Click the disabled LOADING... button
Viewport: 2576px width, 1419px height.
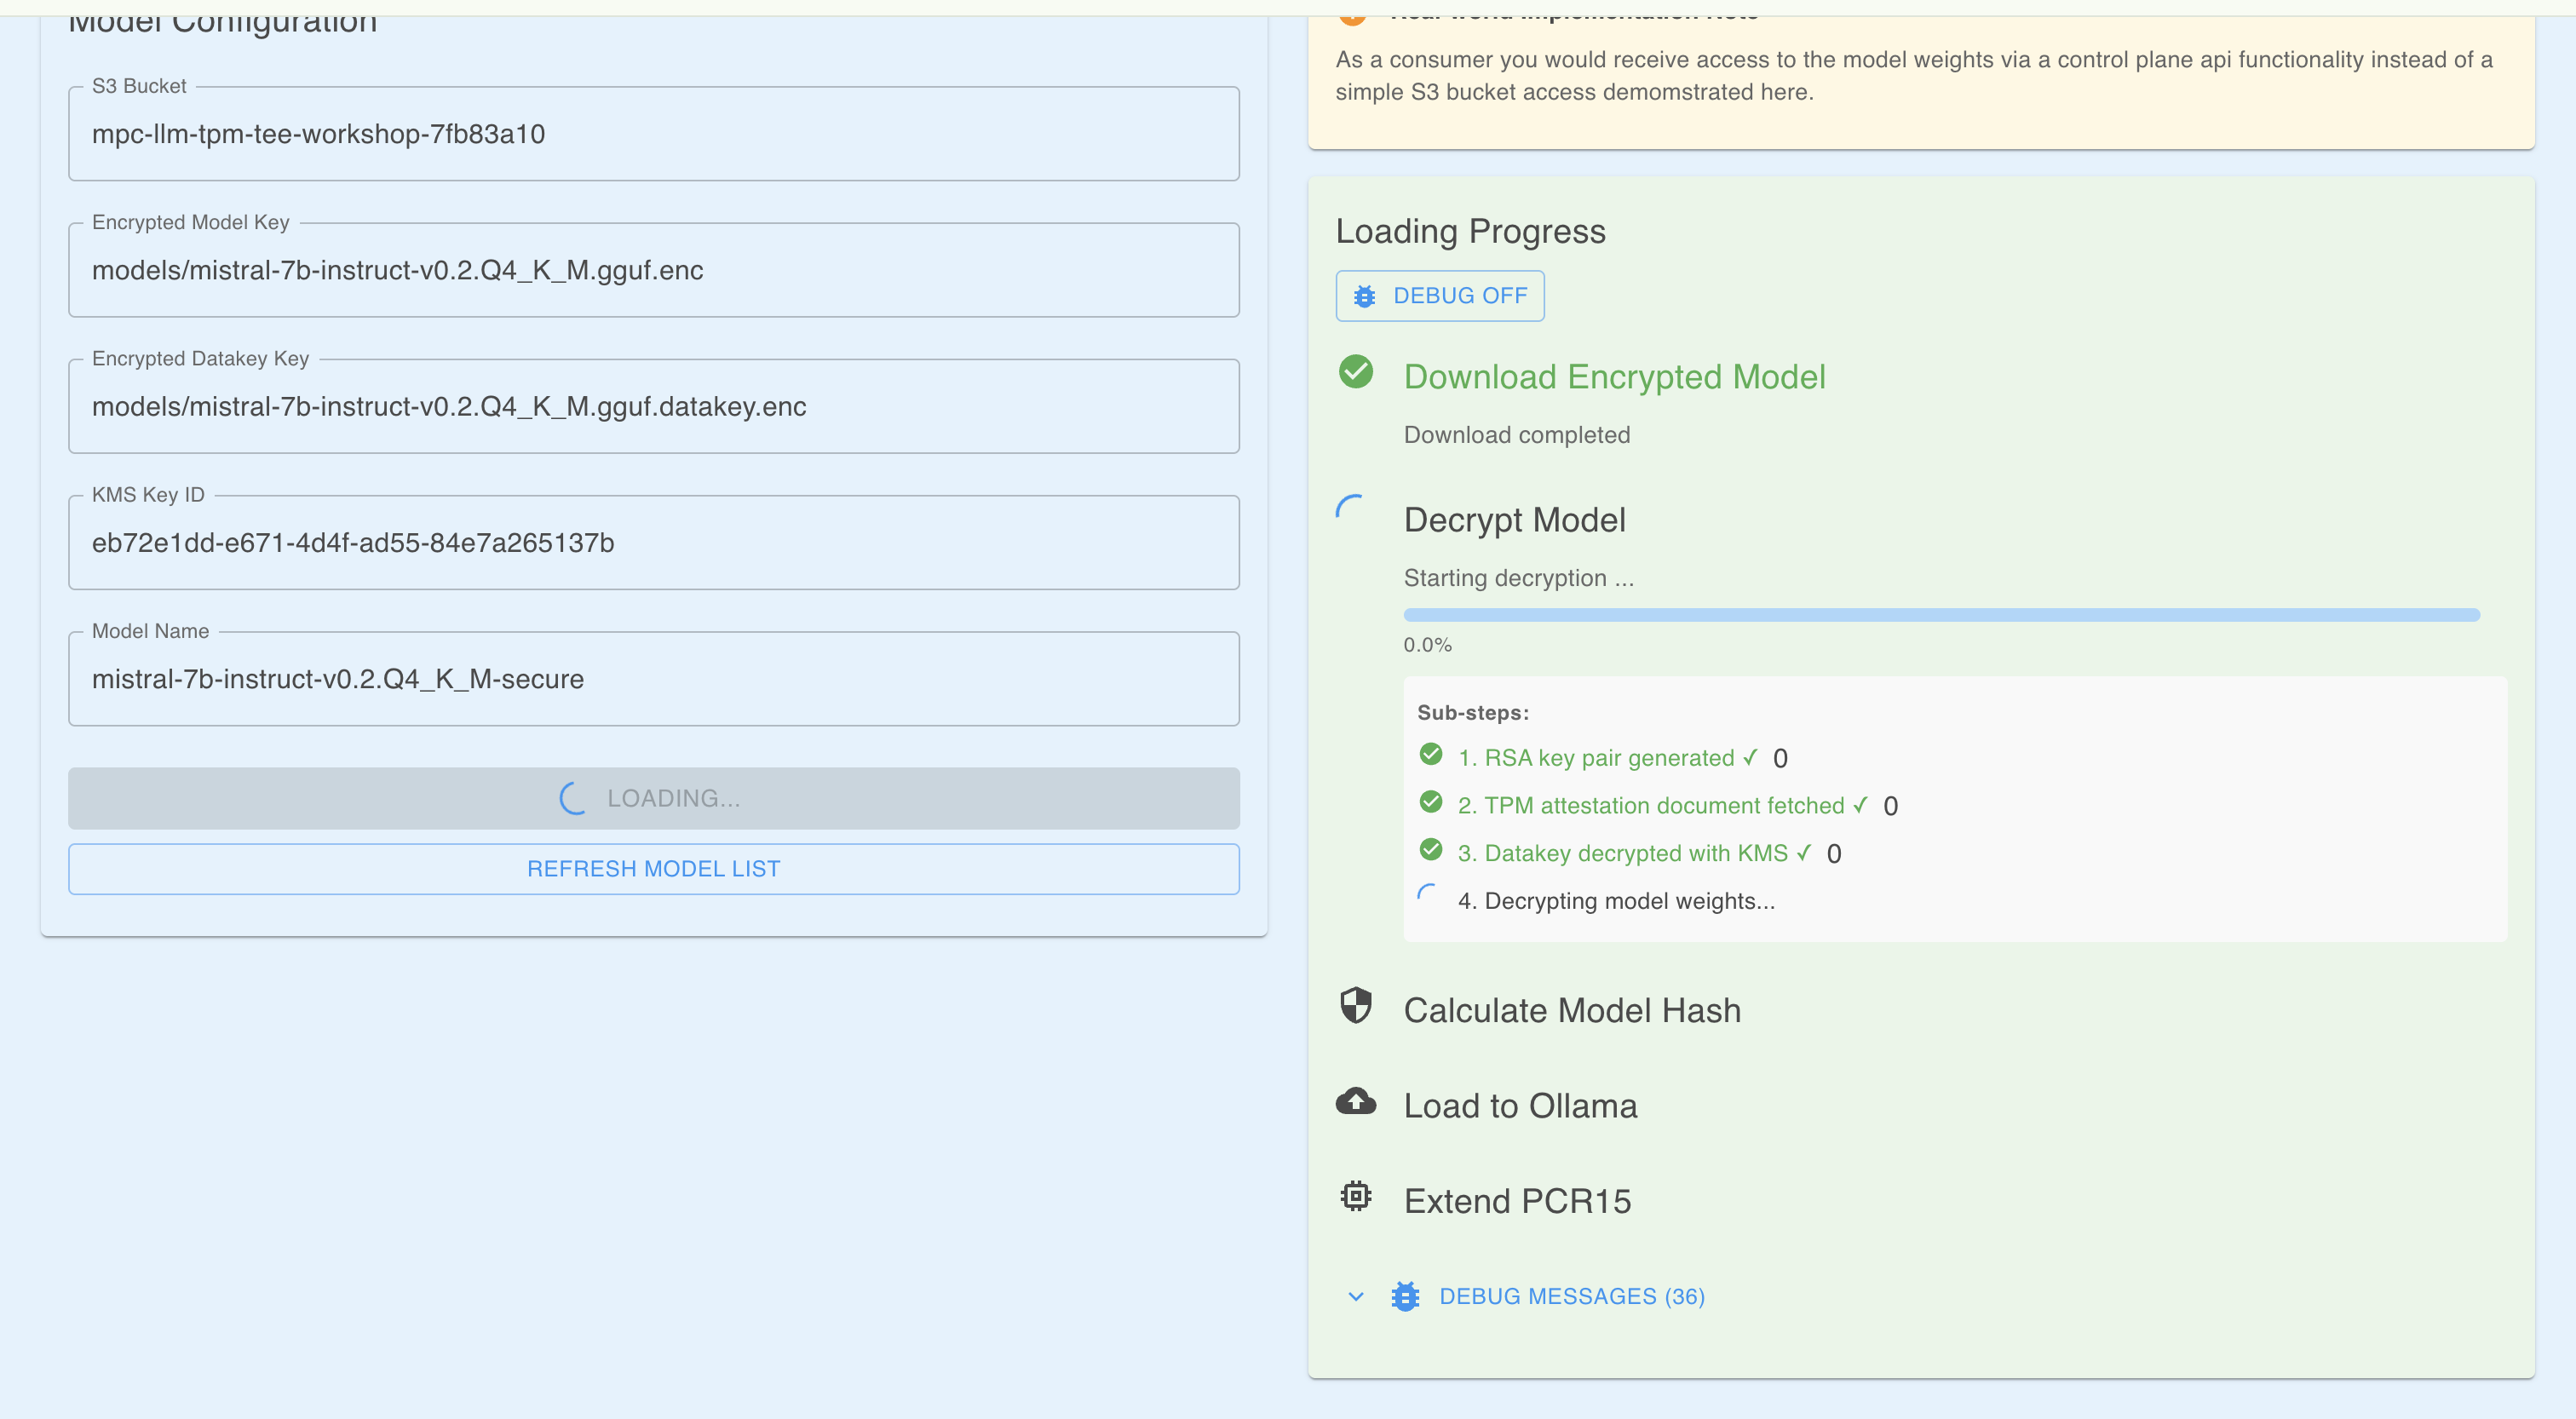653,798
